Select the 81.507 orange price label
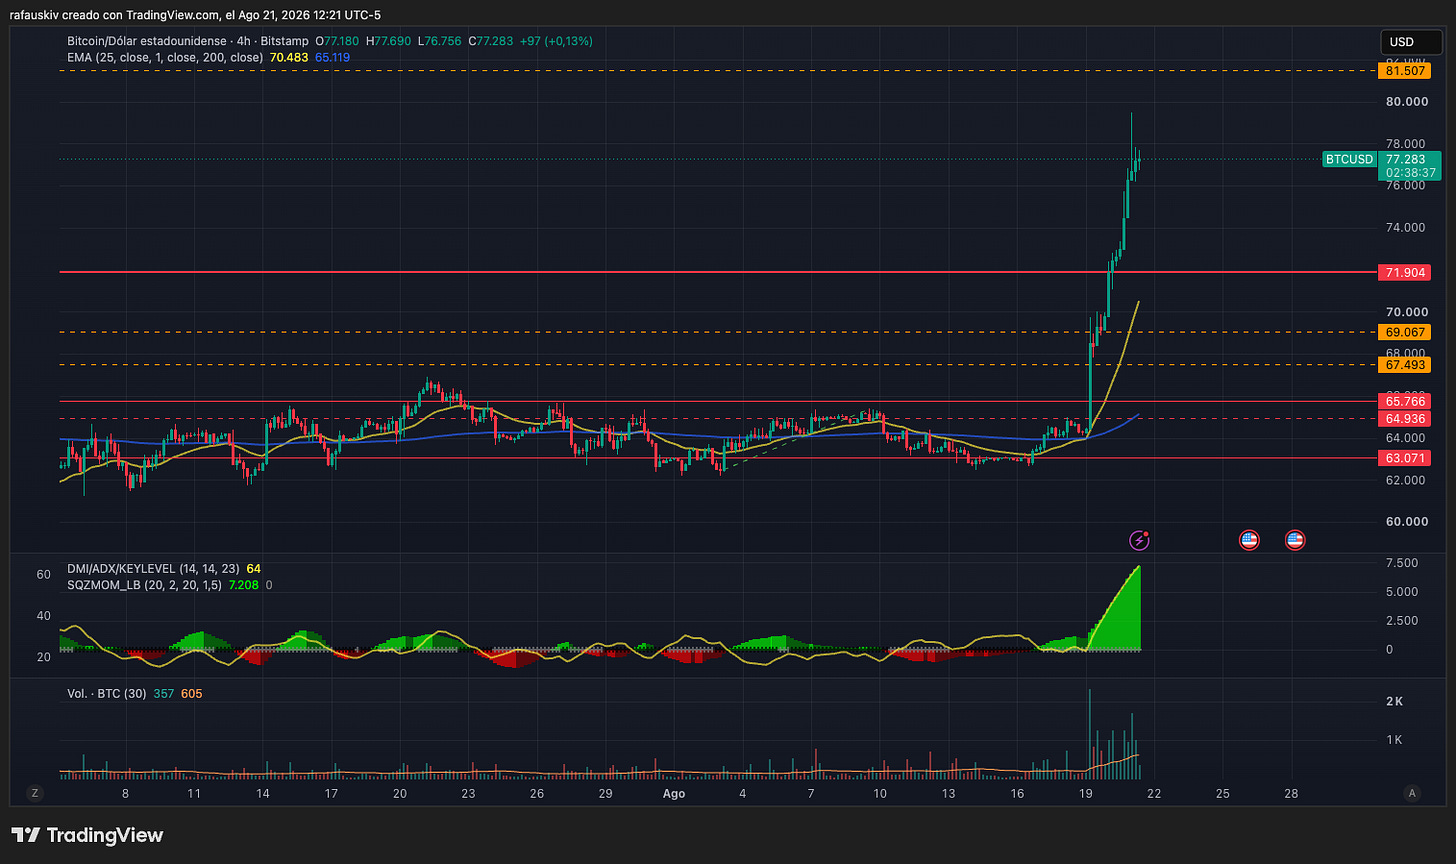This screenshot has height=864, width=1456. click(1403, 71)
